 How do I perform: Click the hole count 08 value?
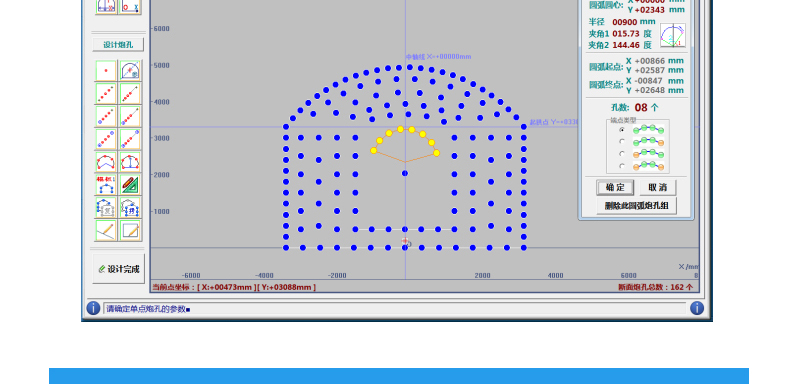(x=641, y=108)
